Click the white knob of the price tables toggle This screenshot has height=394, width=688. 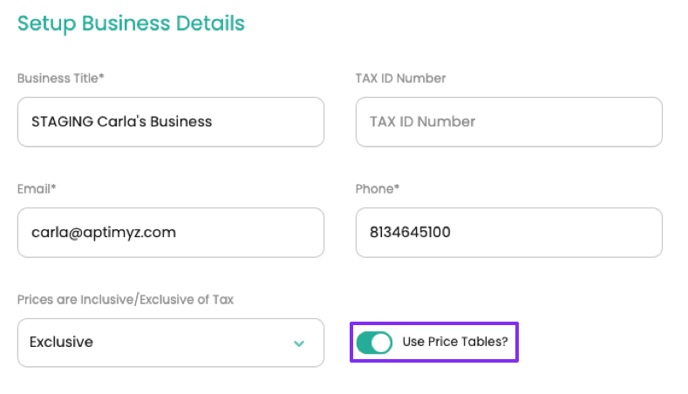[383, 342]
